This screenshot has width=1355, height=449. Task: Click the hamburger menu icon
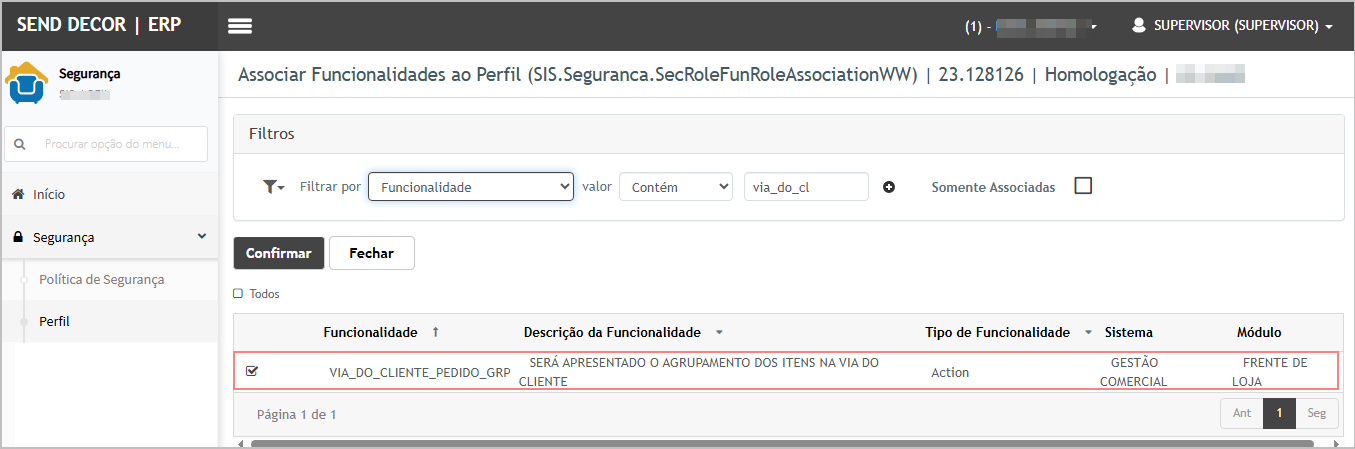click(240, 26)
